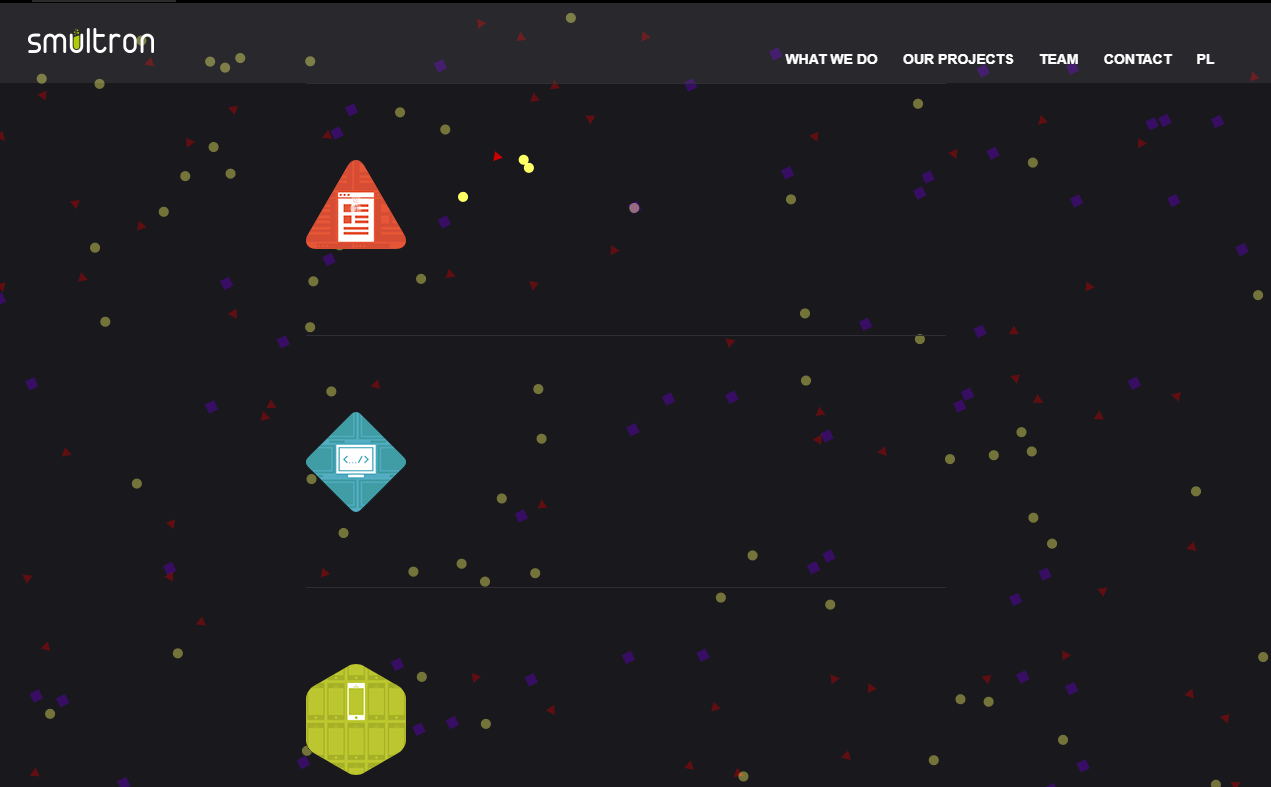Open the CONTACT page link
The height and width of the screenshot is (787, 1271).
pos(1137,59)
